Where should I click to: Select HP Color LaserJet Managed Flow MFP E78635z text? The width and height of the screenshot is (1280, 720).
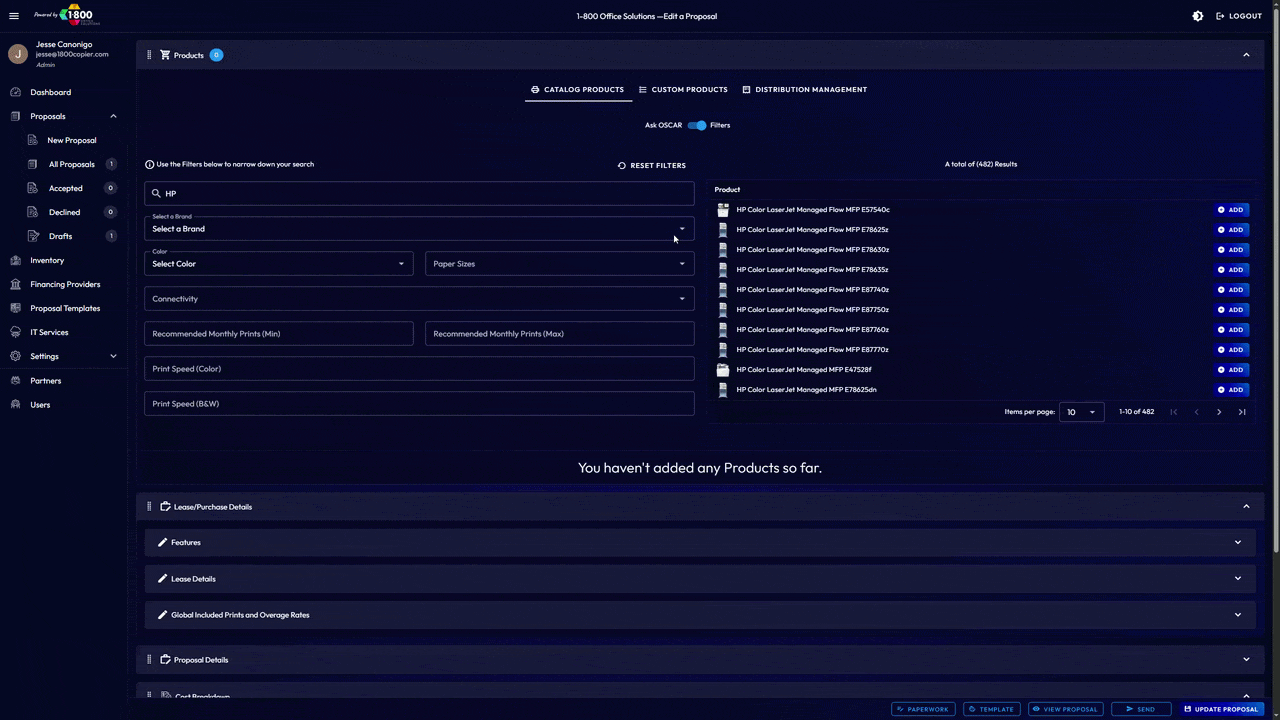812,270
